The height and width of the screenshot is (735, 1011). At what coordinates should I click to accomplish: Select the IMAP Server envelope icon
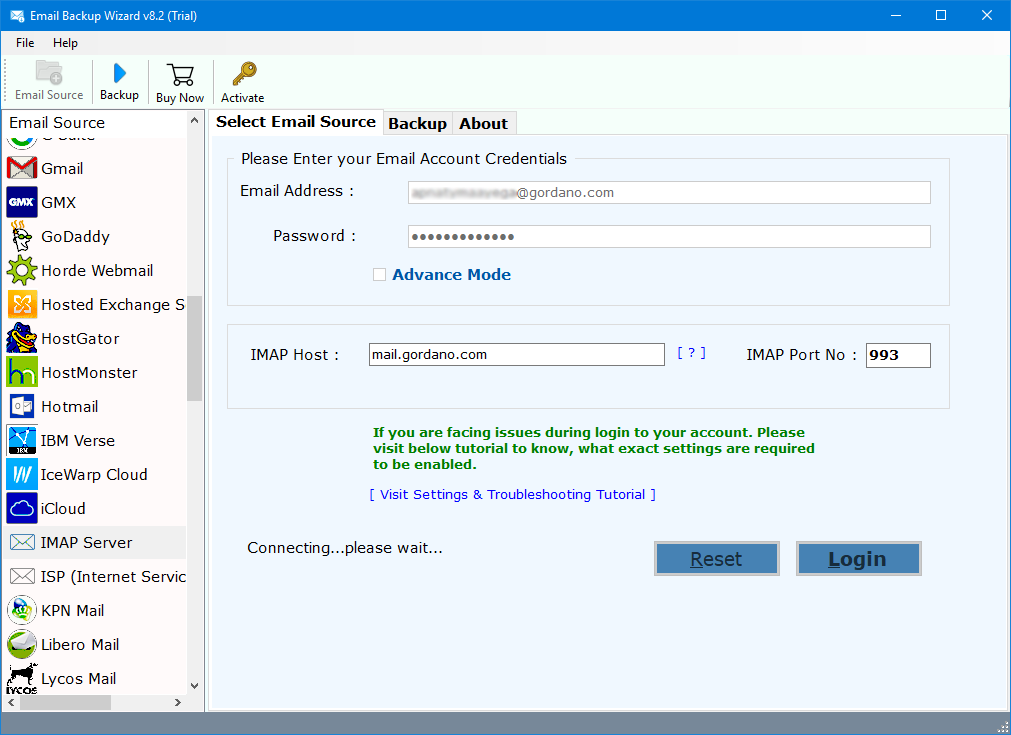22,542
